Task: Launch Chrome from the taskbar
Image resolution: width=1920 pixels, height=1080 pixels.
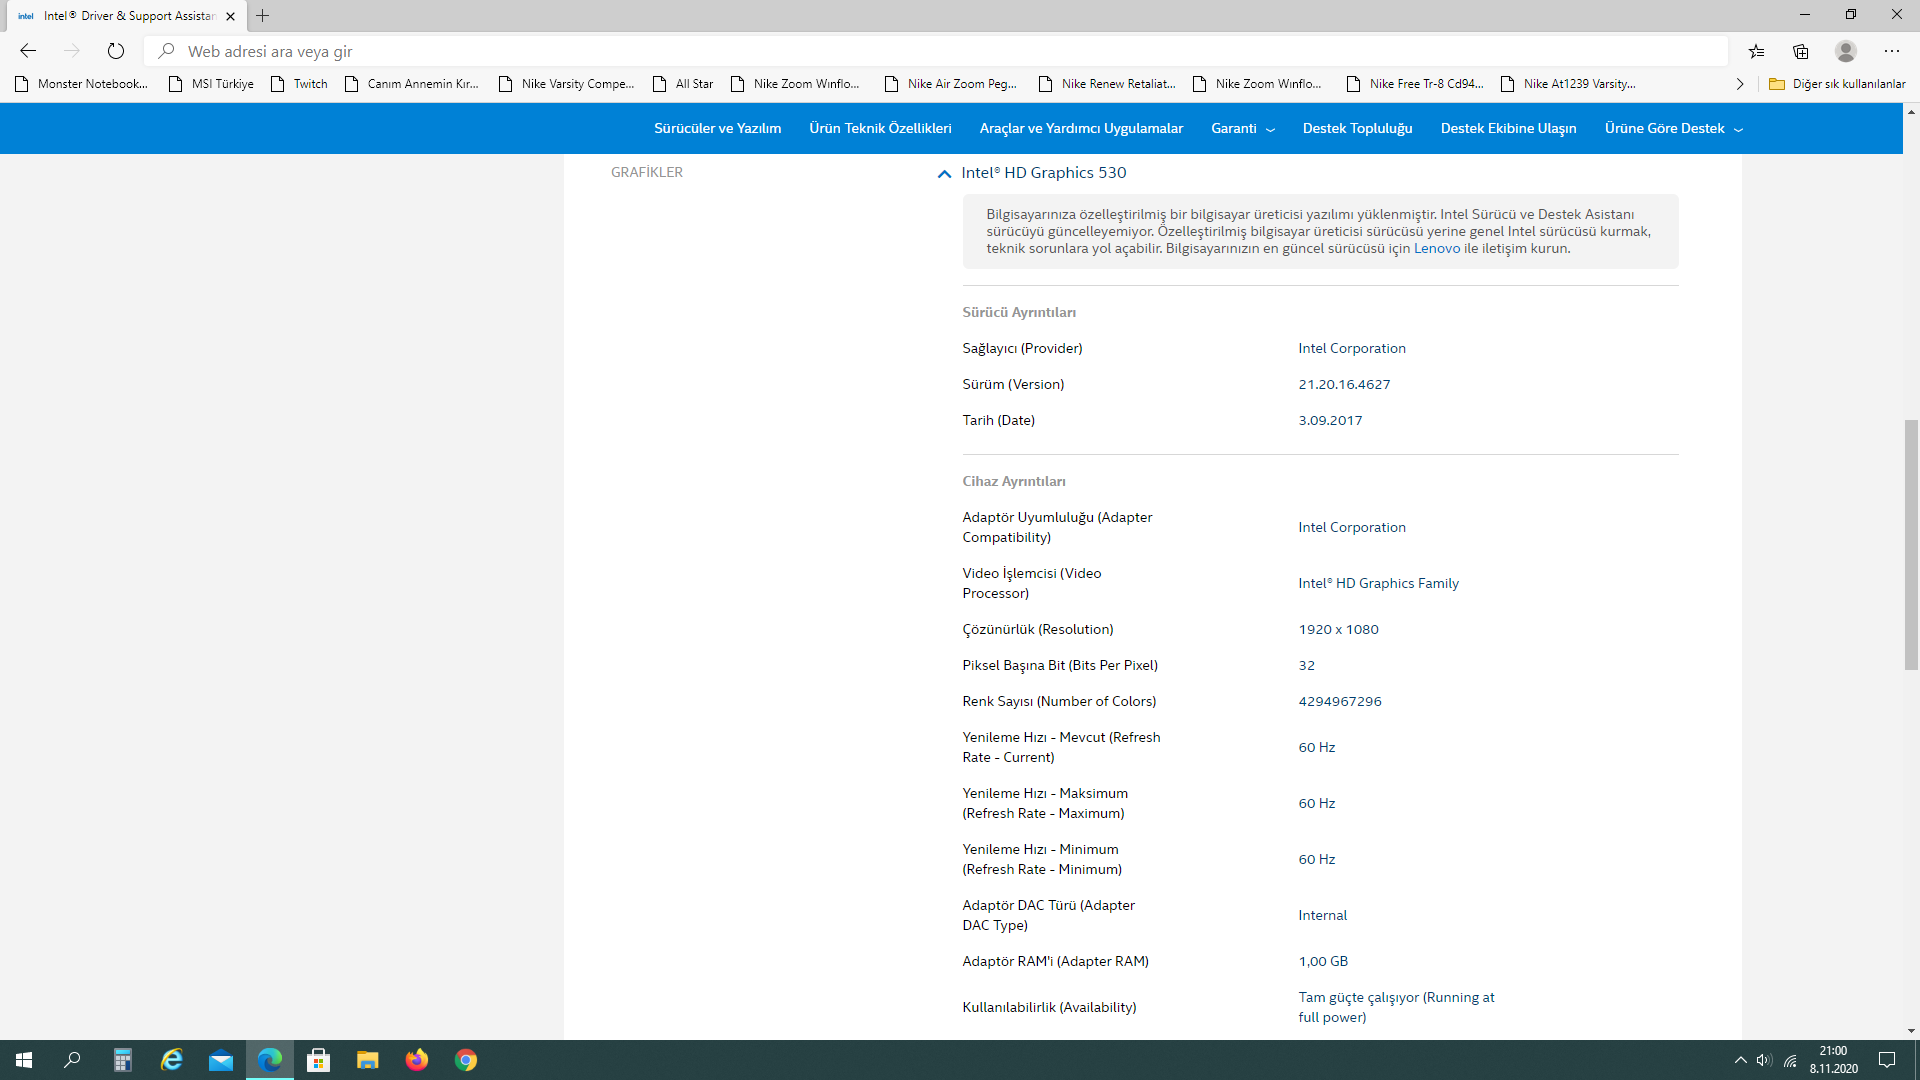Action: pos(466,1060)
